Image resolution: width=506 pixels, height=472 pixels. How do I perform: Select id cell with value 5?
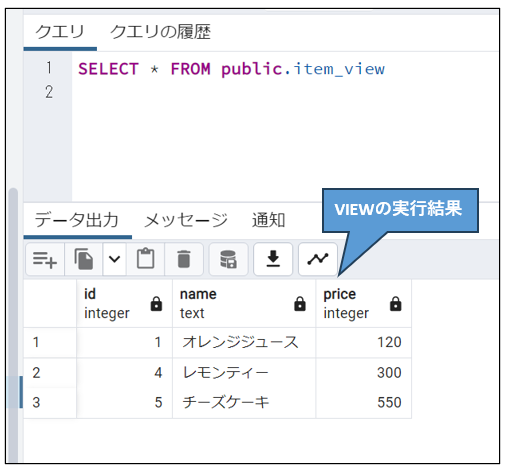(124, 403)
